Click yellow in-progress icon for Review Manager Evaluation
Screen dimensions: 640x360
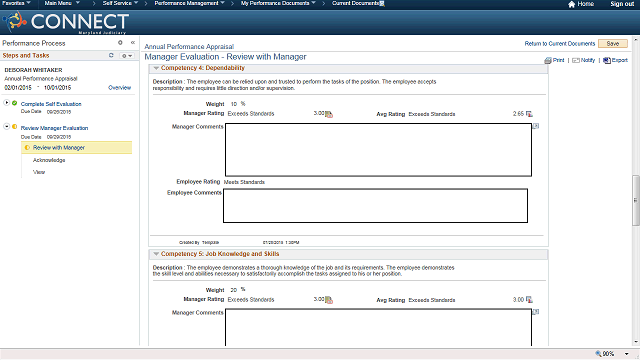point(15,127)
